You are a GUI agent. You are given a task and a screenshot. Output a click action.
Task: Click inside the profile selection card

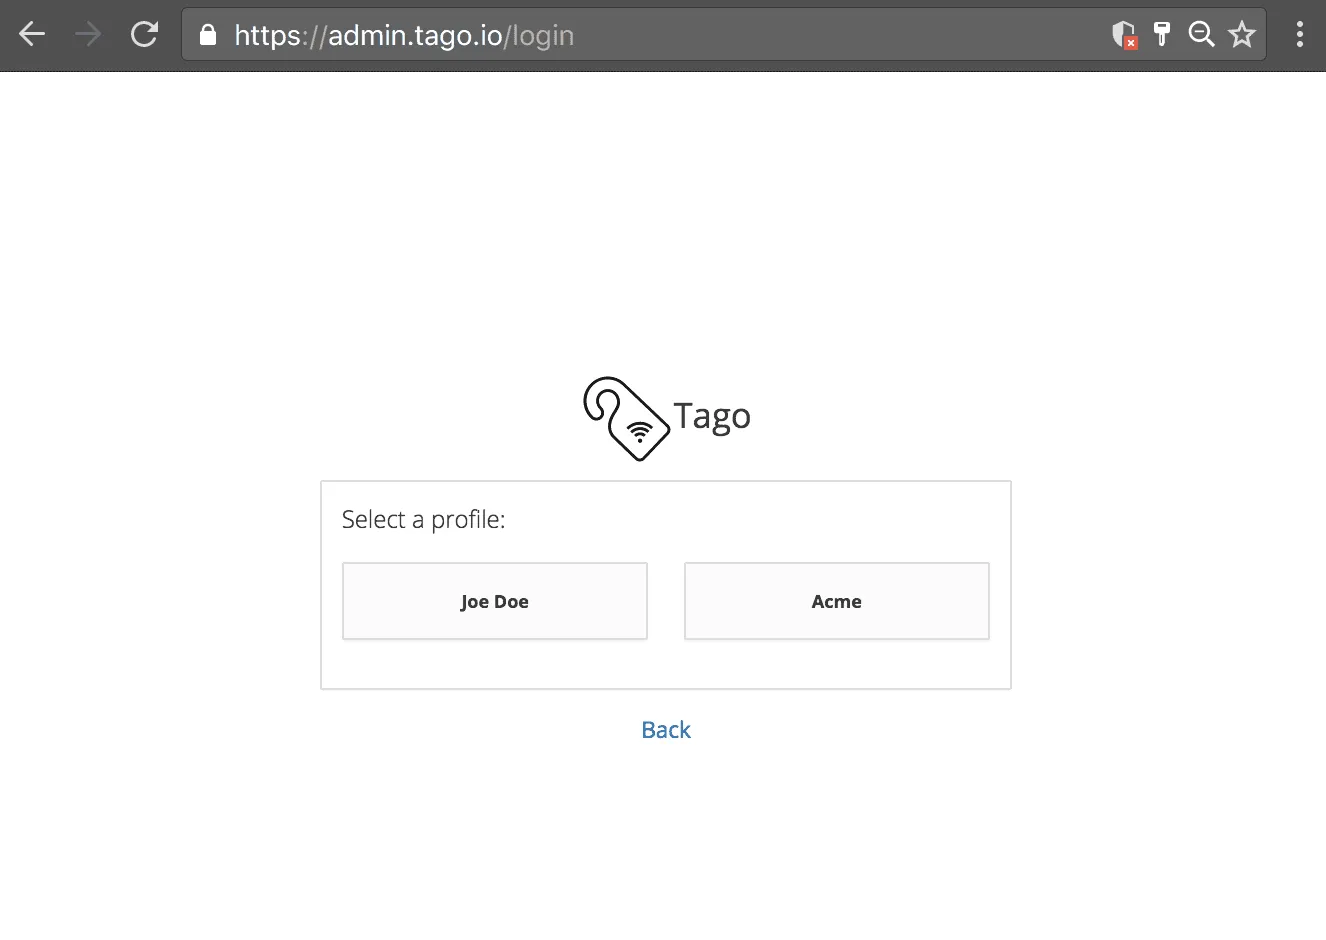coord(666,665)
